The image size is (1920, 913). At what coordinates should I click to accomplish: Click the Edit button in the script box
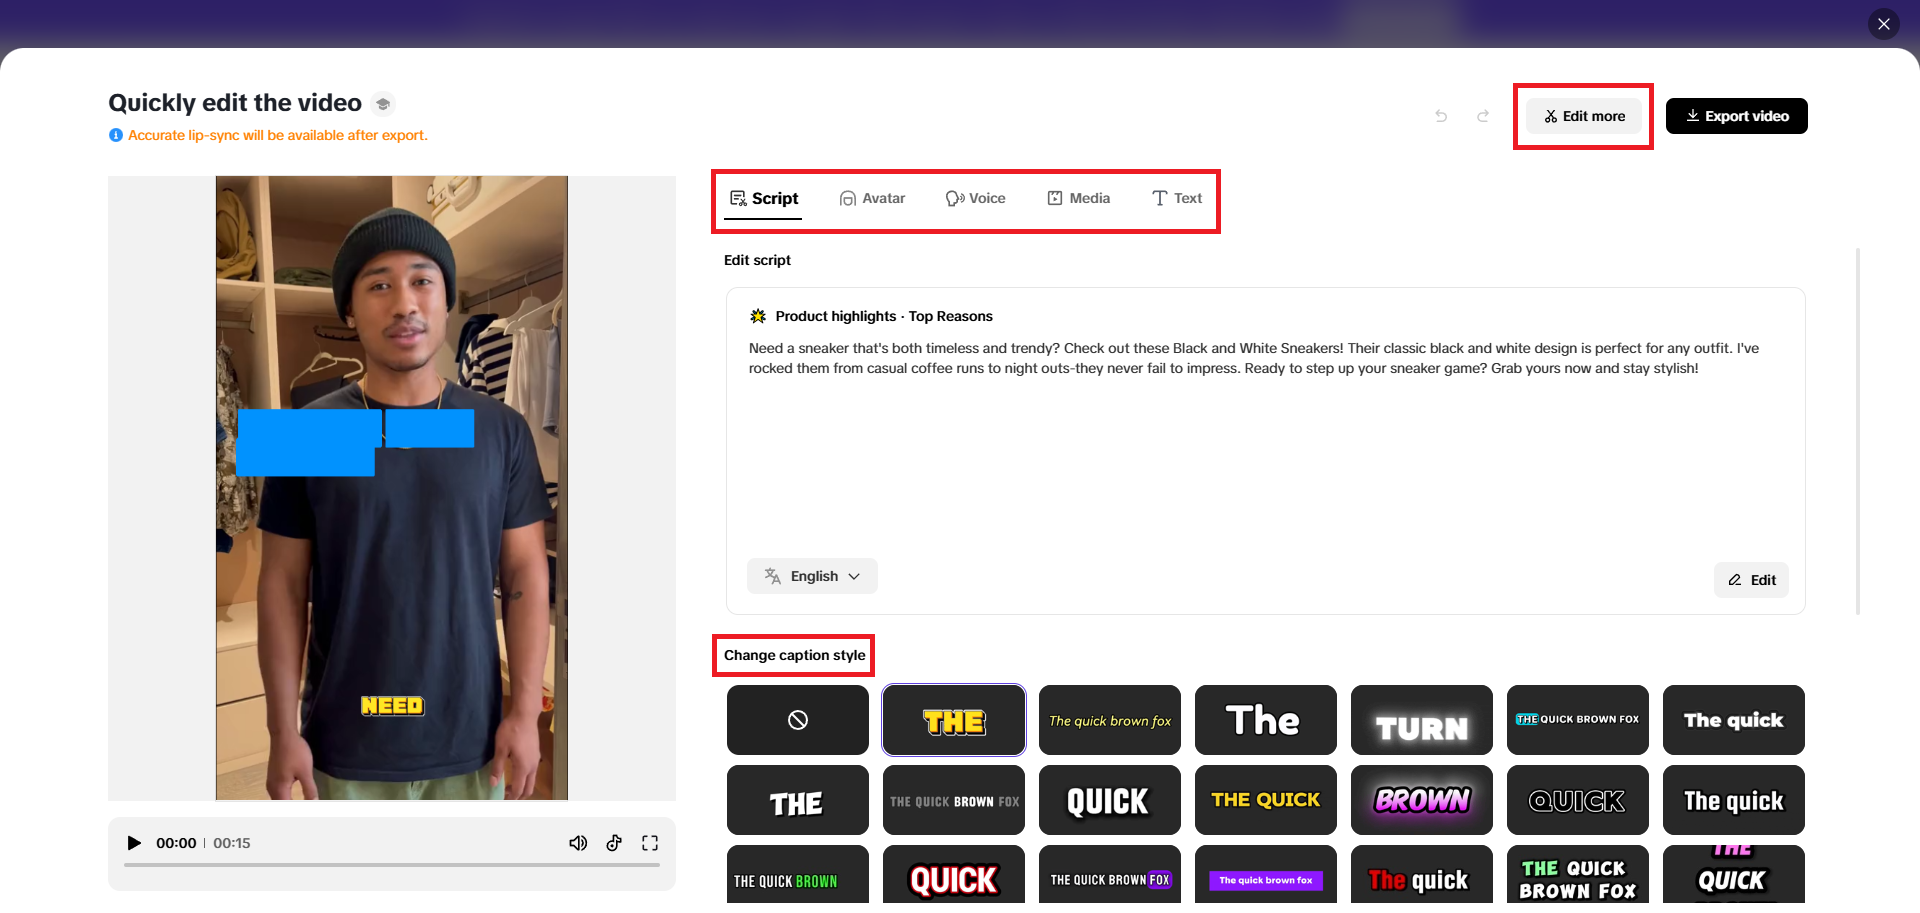(x=1751, y=580)
